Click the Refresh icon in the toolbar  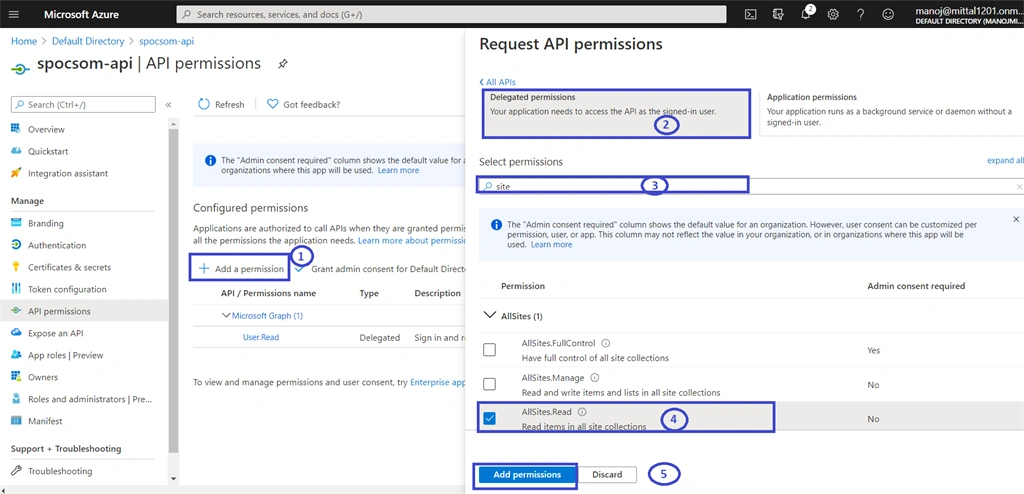tap(204, 105)
